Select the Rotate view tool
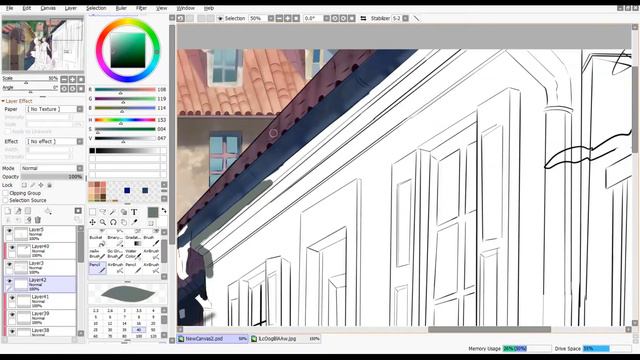Screen dimensions: 640x360 point(113,222)
